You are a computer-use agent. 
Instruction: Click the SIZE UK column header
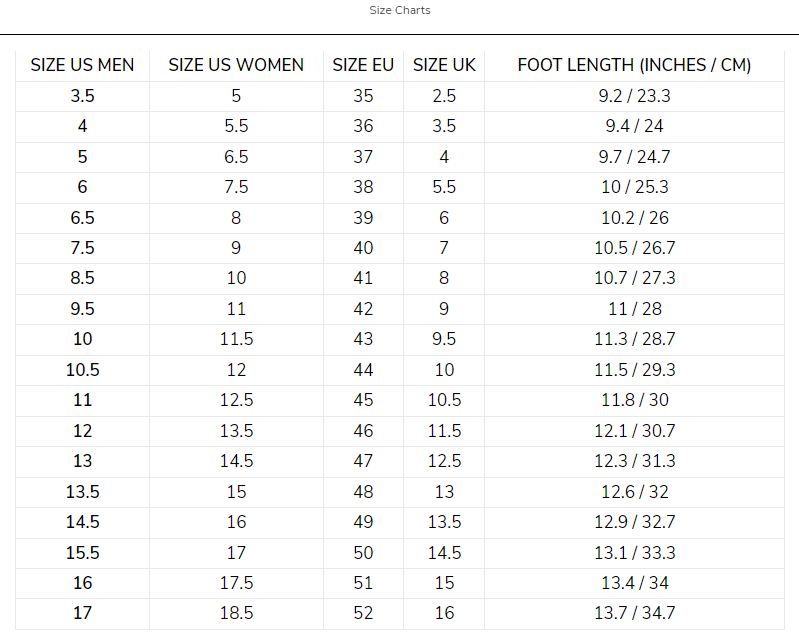pyautogui.click(x=444, y=65)
